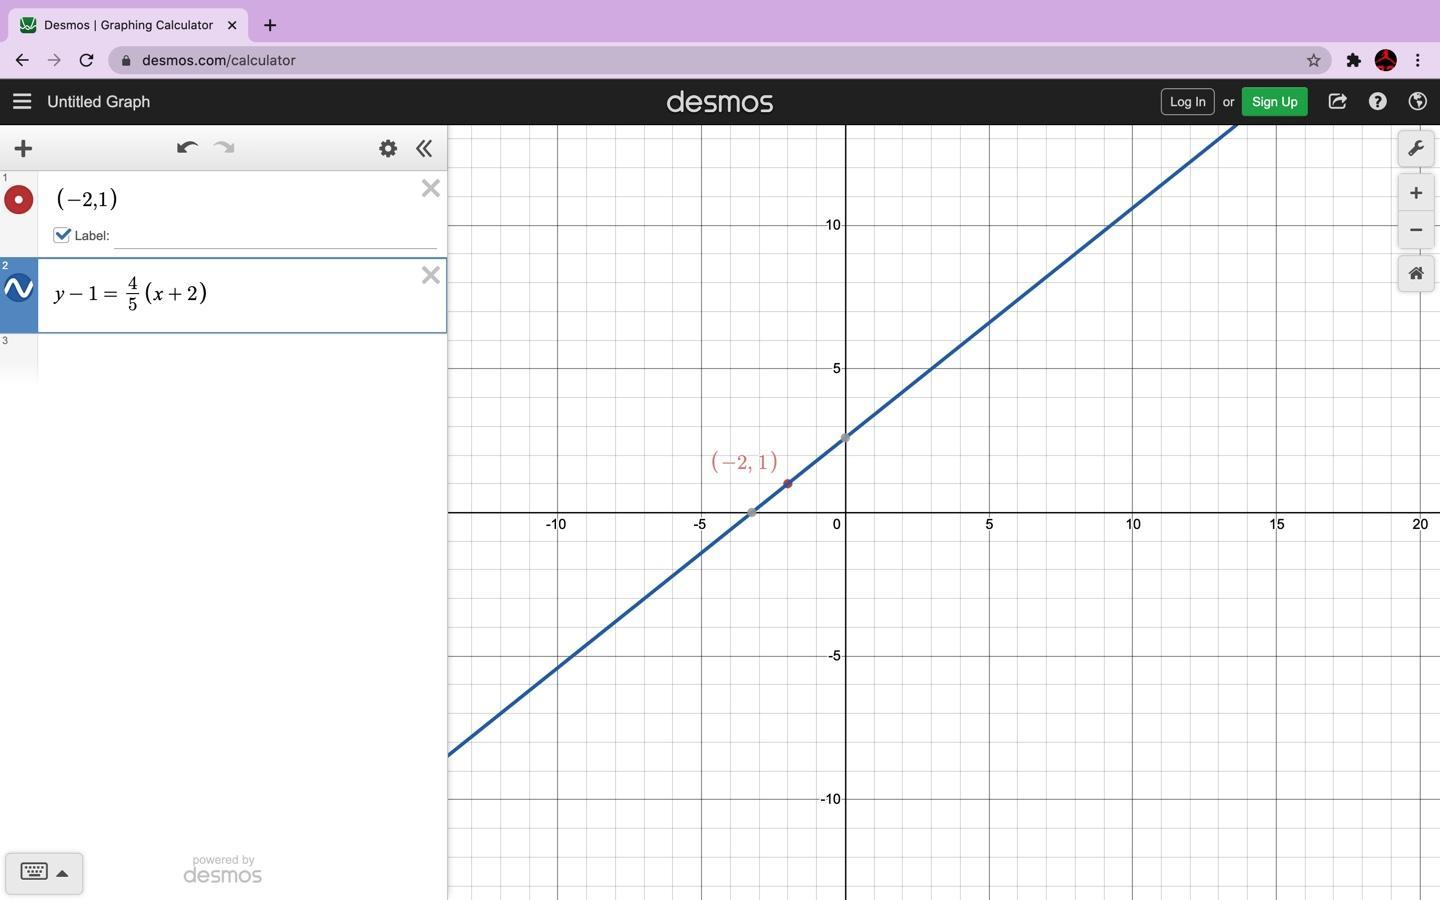
Task: Toggle visibility of the line equation
Action: [x=19, y=289]
